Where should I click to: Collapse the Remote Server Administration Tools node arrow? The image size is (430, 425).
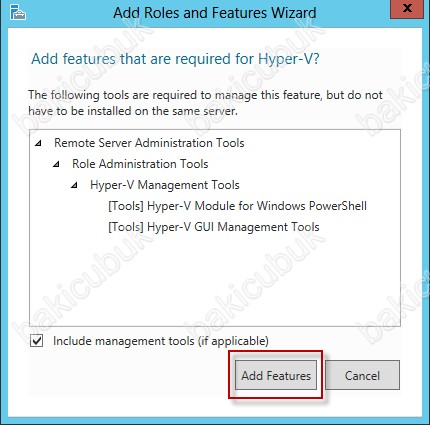38,143
